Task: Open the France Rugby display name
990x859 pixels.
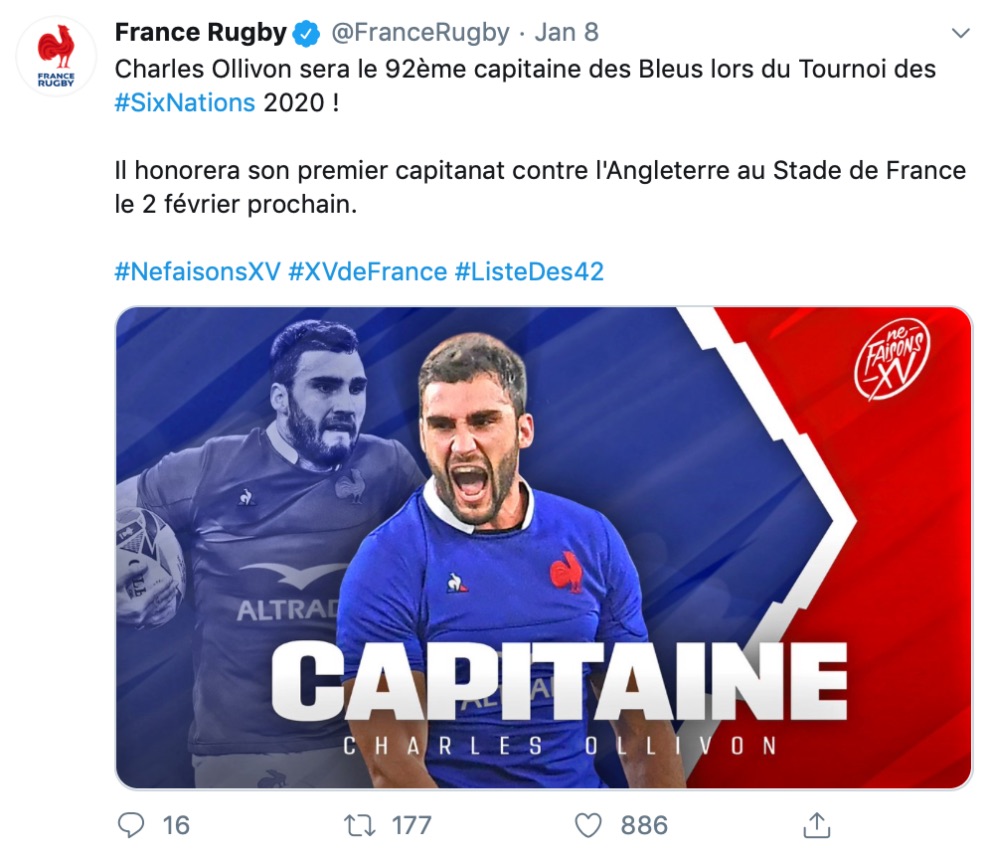Action: pyautogui.click(x=201, y=33)
